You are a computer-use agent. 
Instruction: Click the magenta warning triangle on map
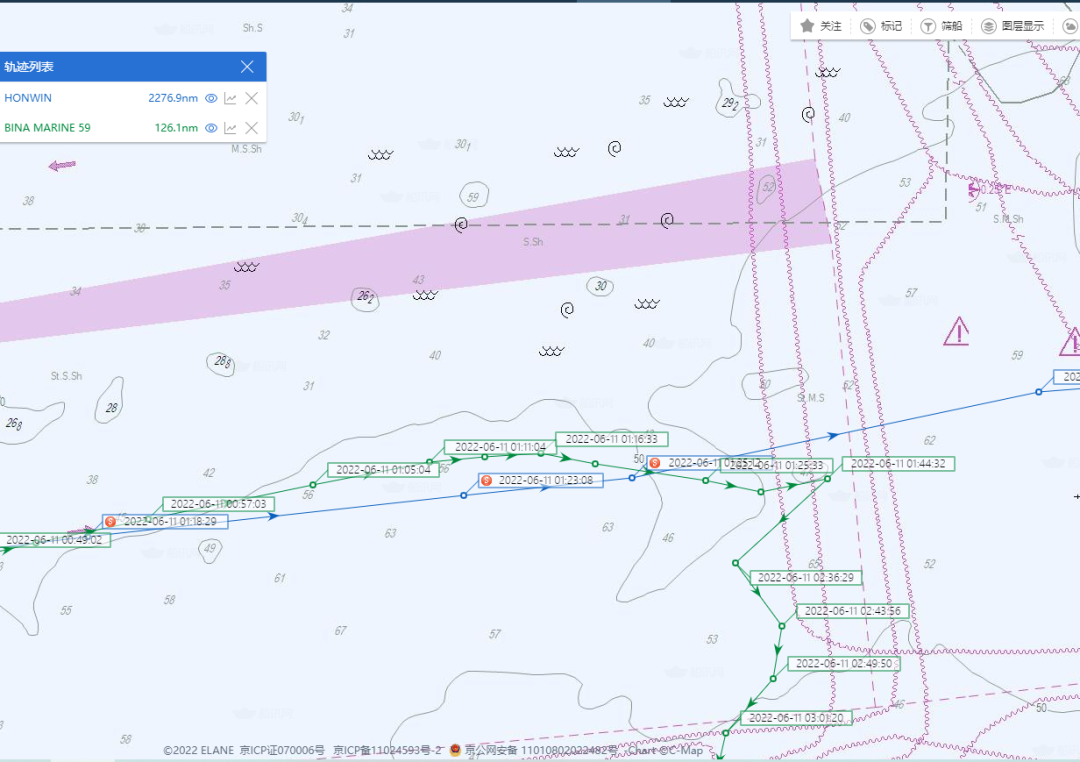956,331
